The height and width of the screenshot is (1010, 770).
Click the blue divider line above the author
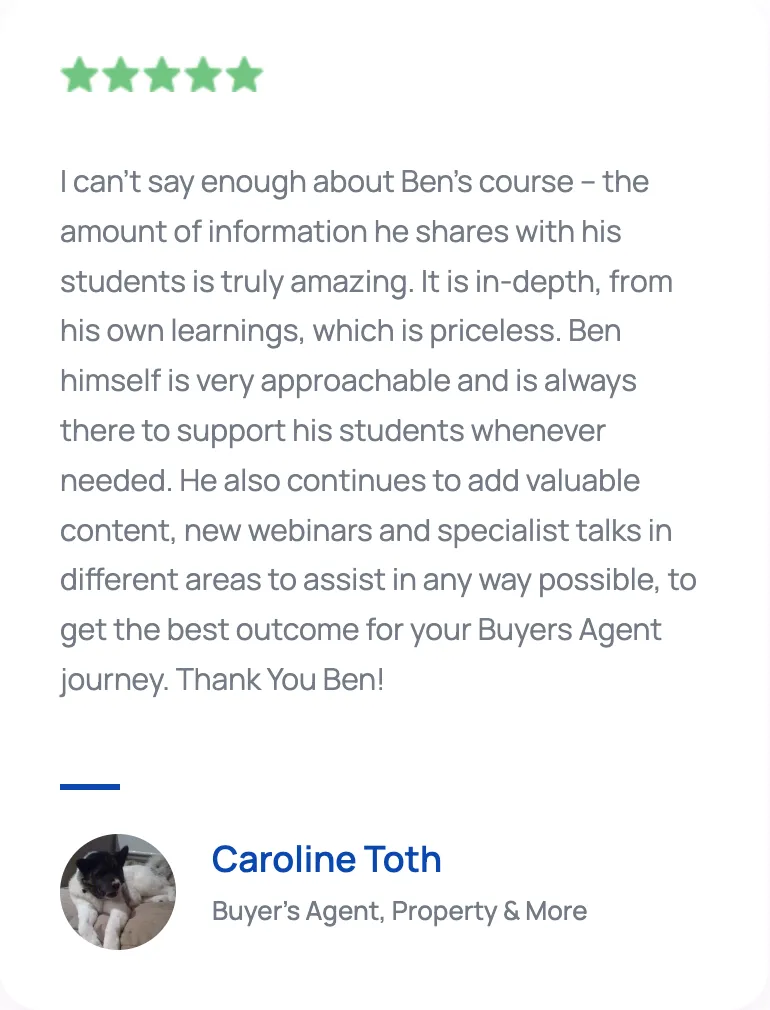90,786
